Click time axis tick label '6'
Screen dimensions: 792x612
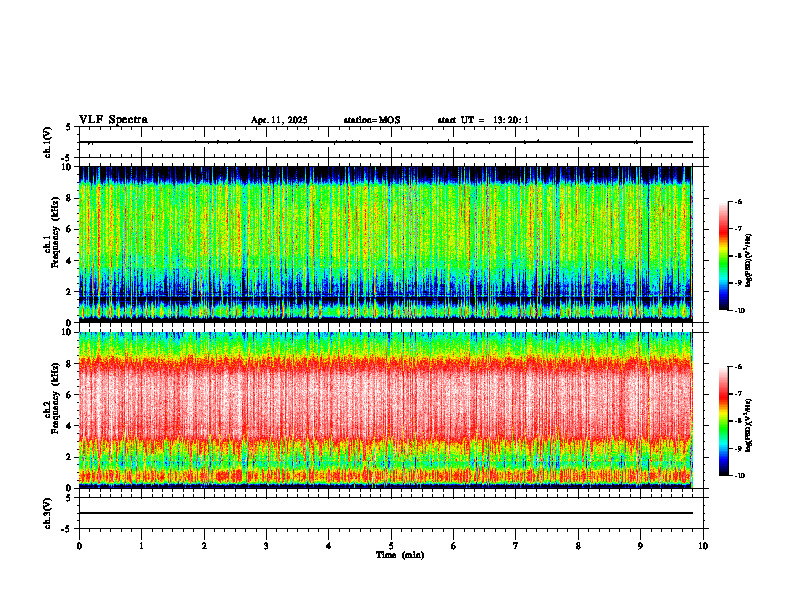pos(454,546)
